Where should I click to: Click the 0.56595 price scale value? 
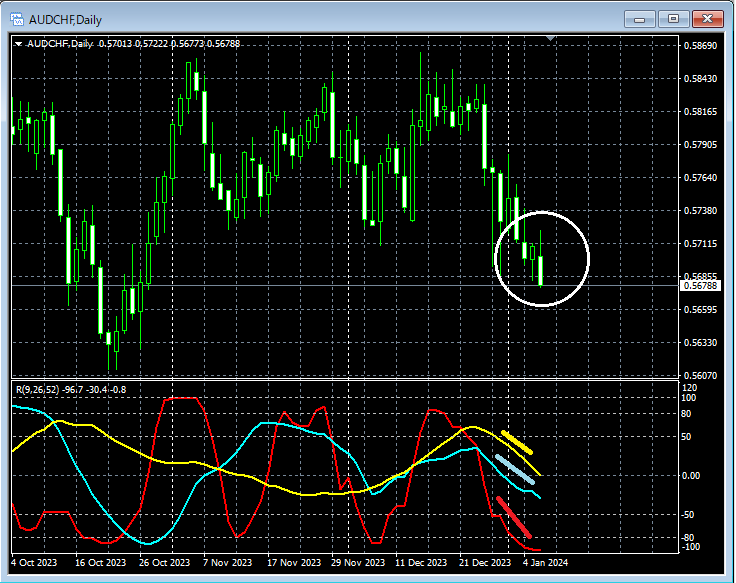click(700, 310)
